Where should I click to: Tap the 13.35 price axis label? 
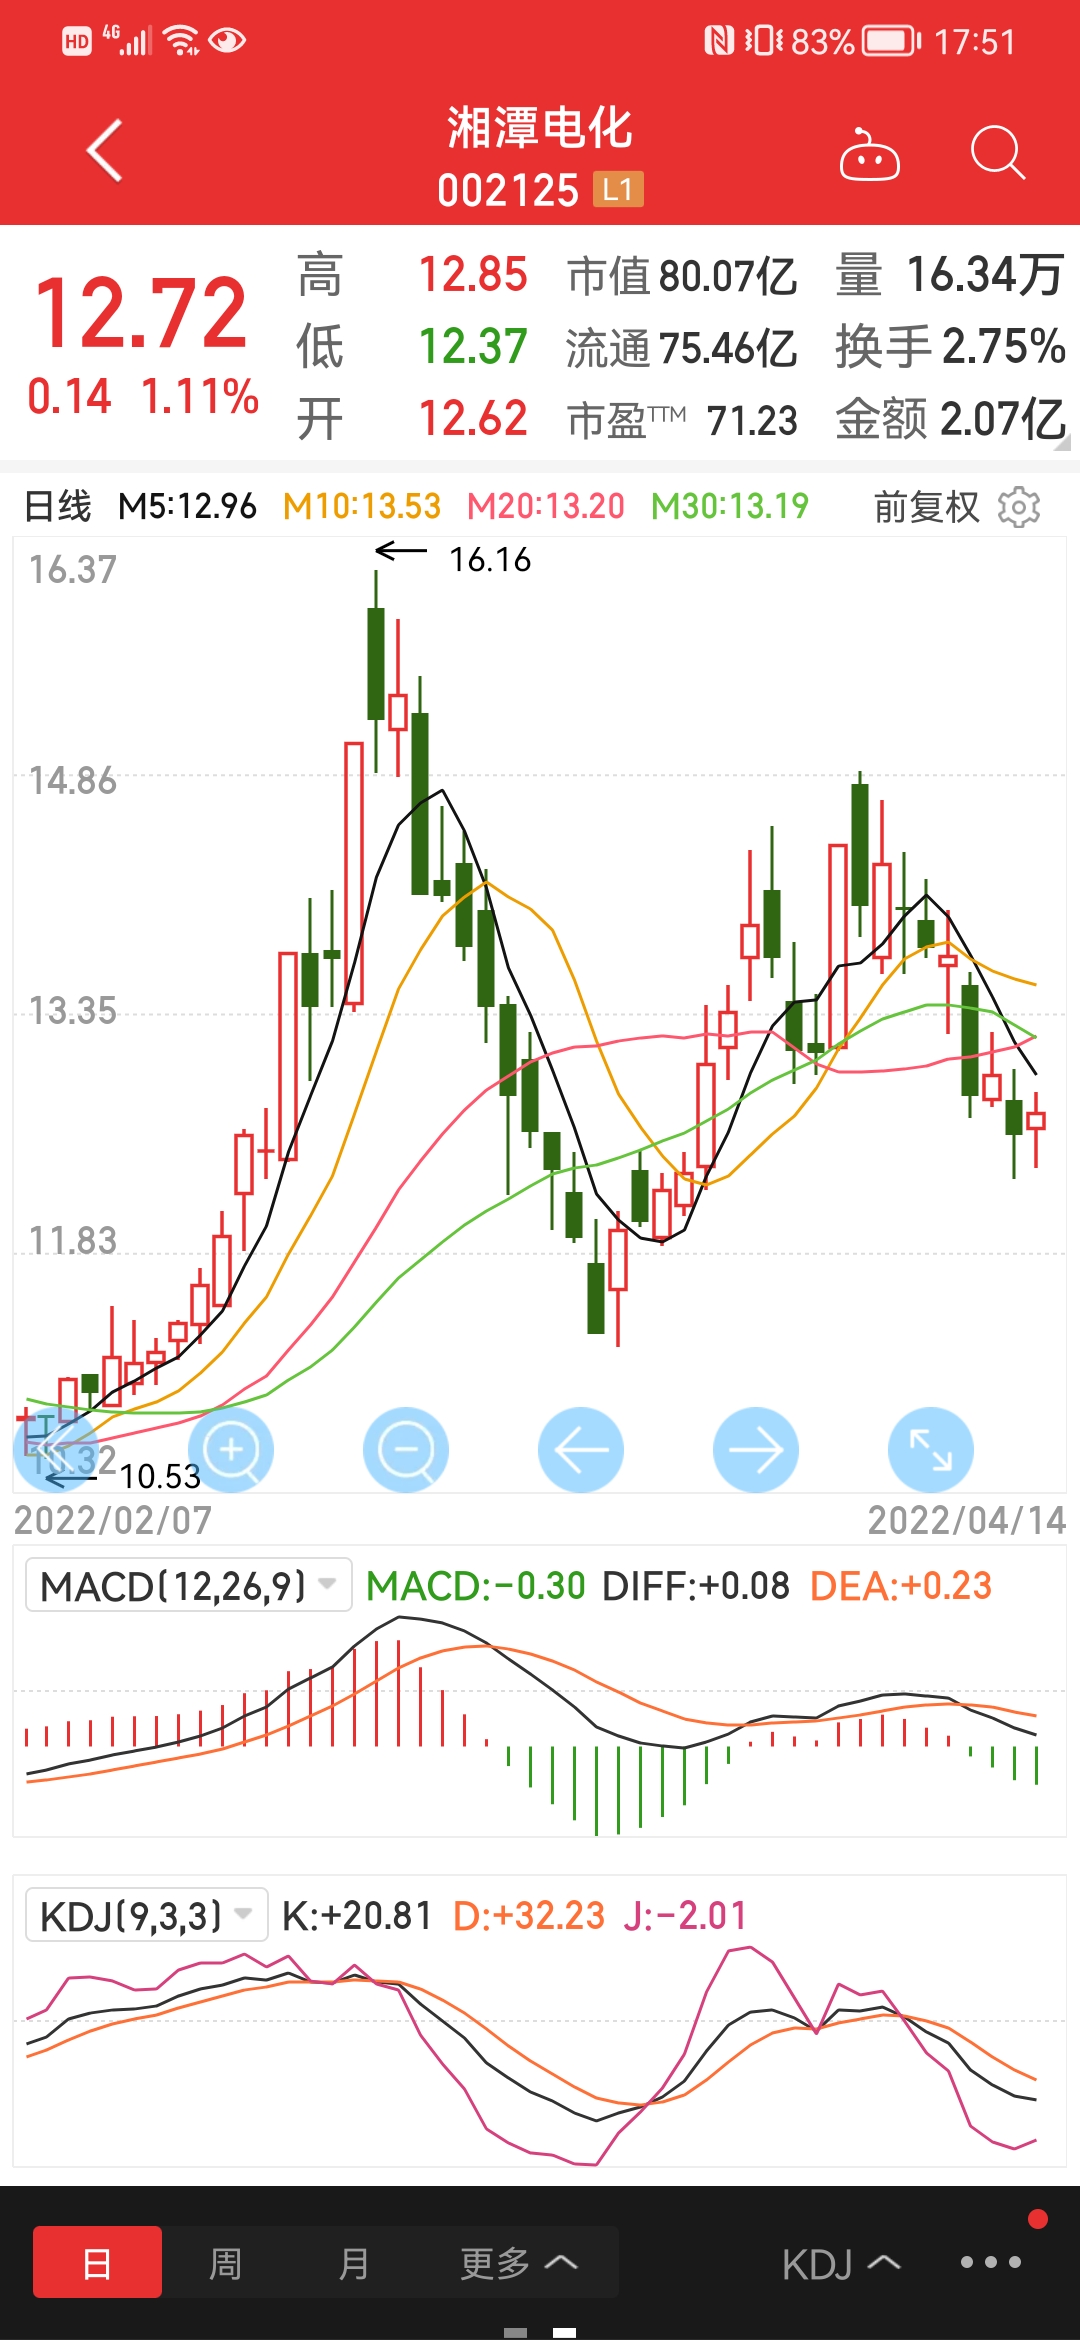point(72,1011)
